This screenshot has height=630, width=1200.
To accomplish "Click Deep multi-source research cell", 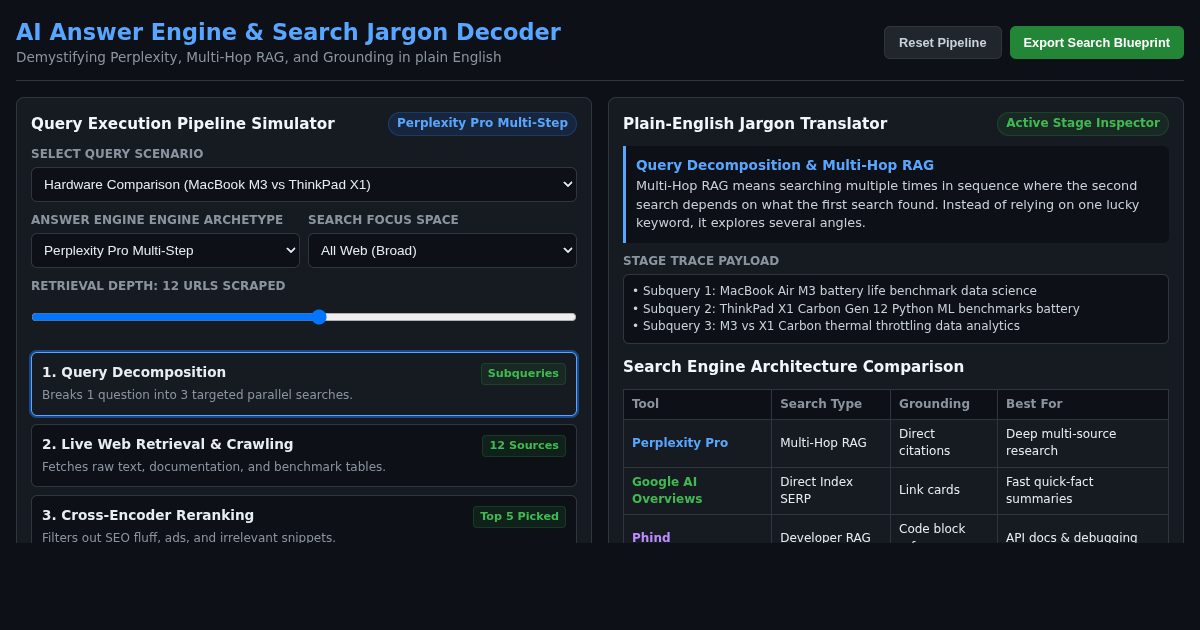I will [1083, 443].
